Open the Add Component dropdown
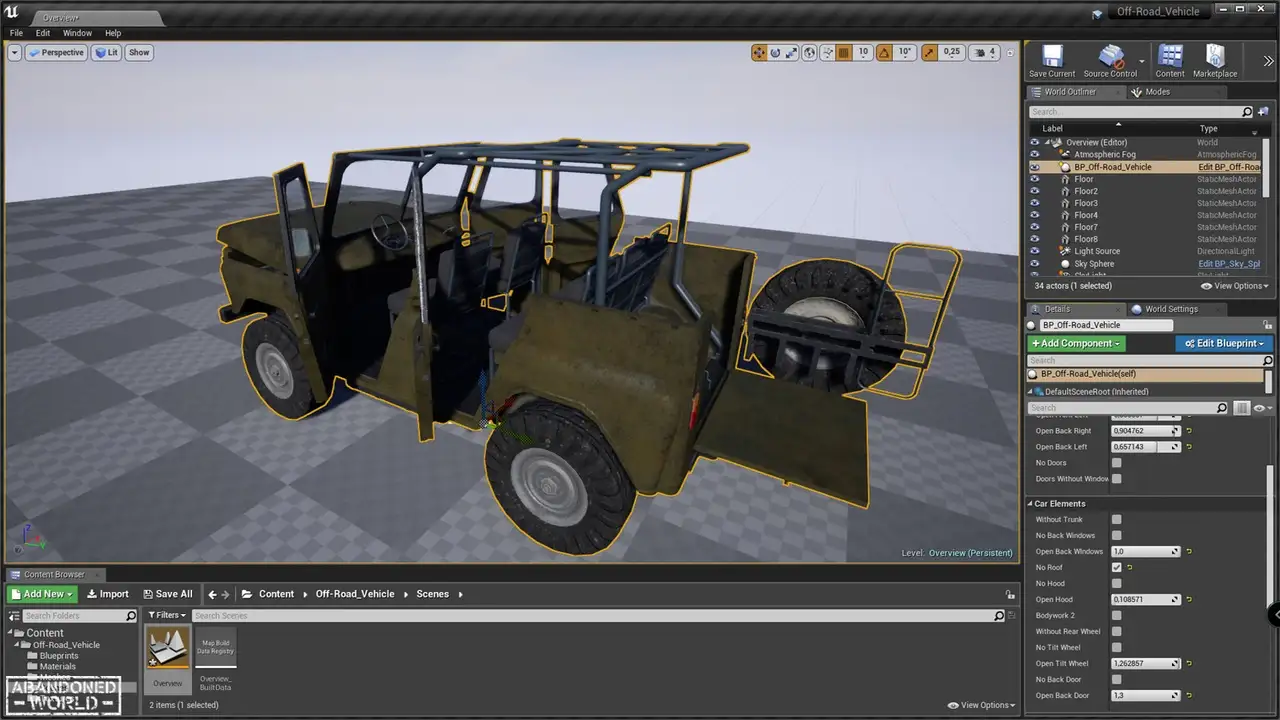 point(1076,343)
